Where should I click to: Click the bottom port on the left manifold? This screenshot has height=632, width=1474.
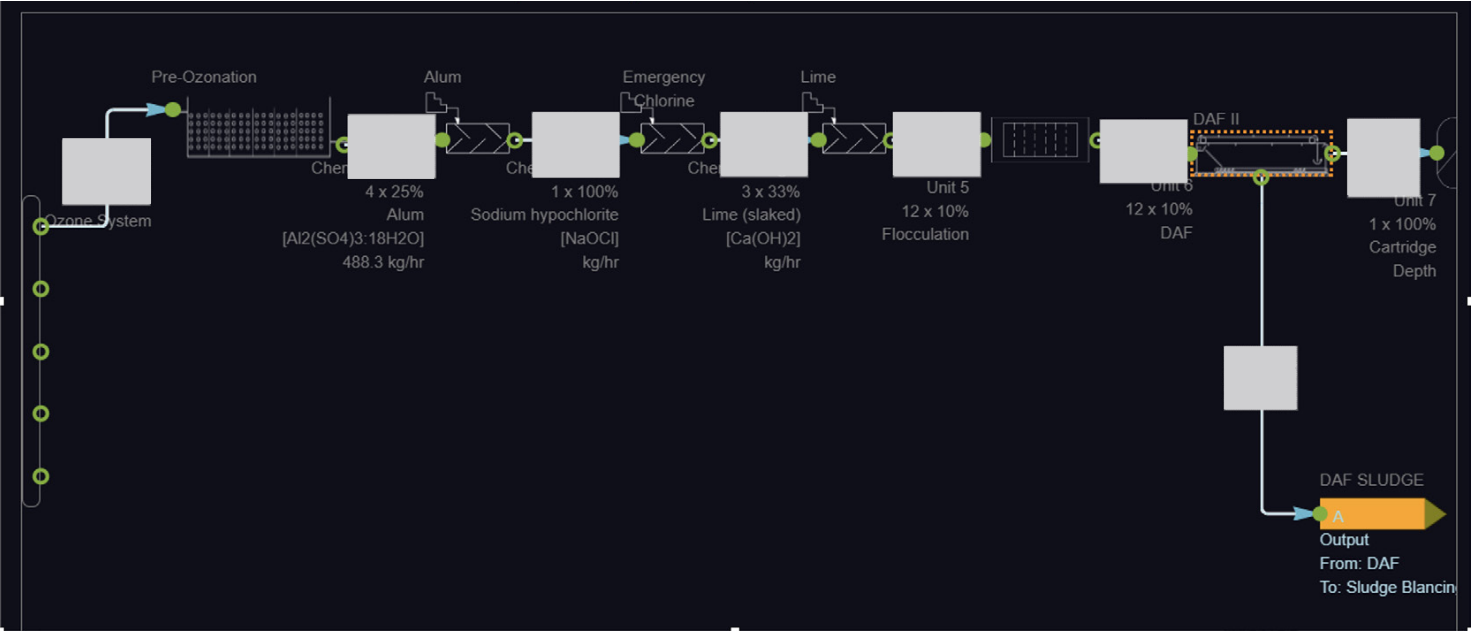coord(41,476)
